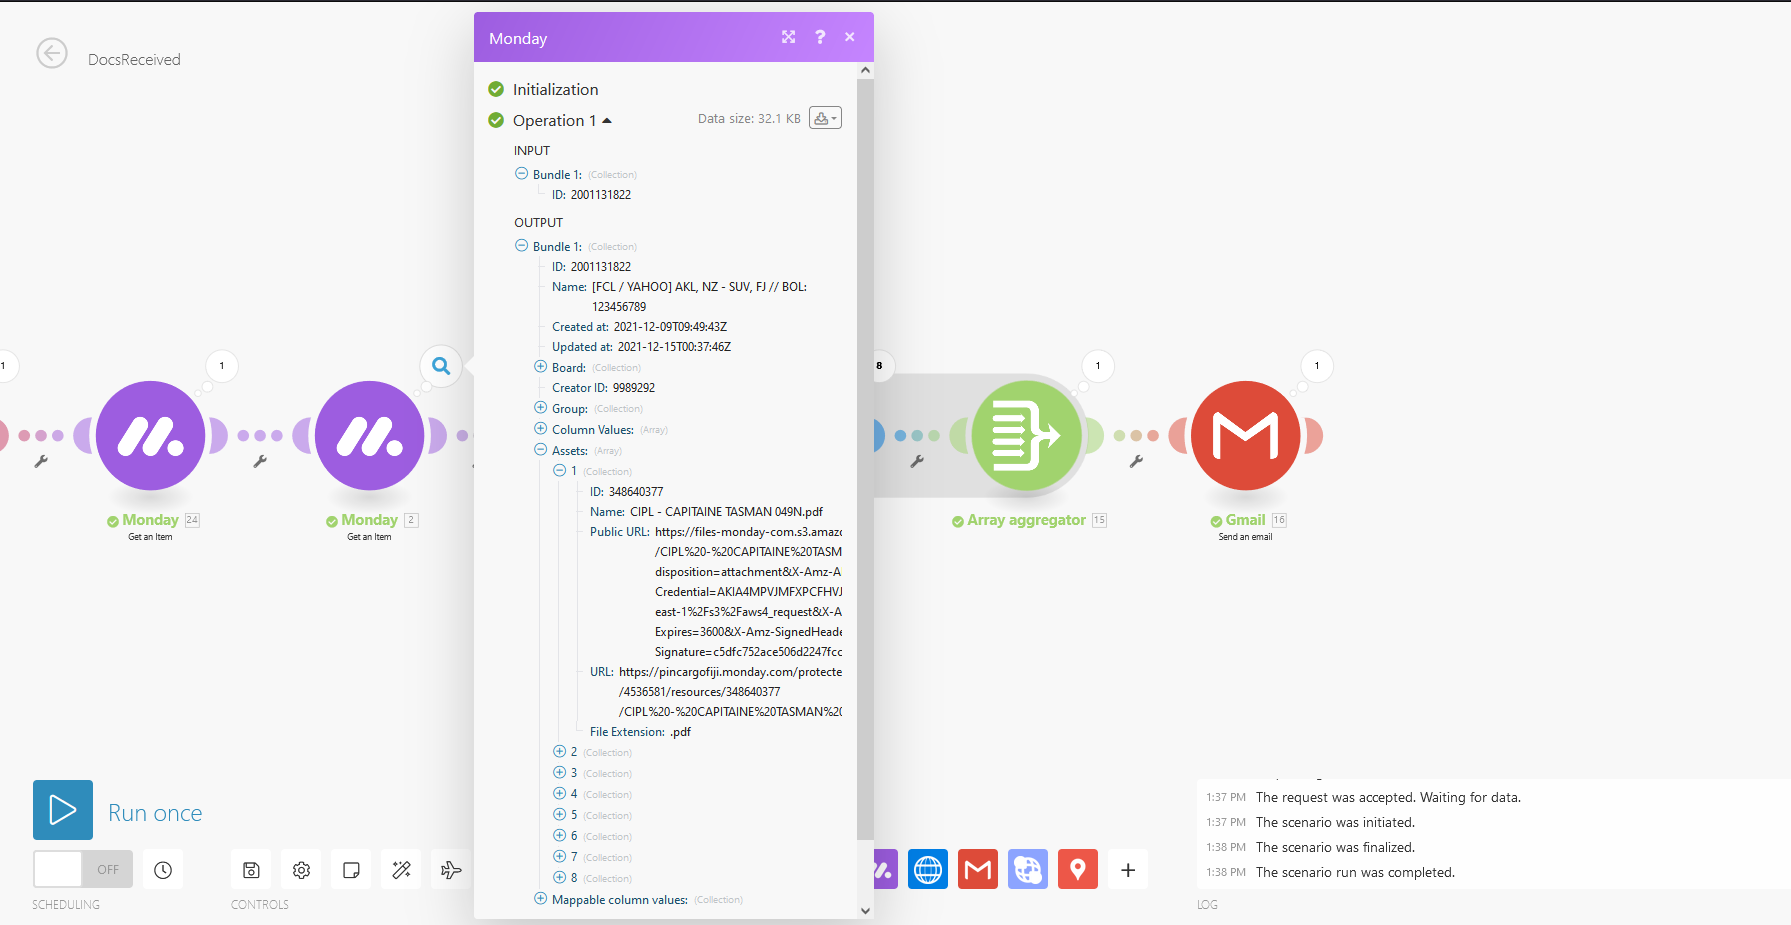Expand asset item 7 collection
This screenshot has width=1791, height=925.
(x=560, y=856)
